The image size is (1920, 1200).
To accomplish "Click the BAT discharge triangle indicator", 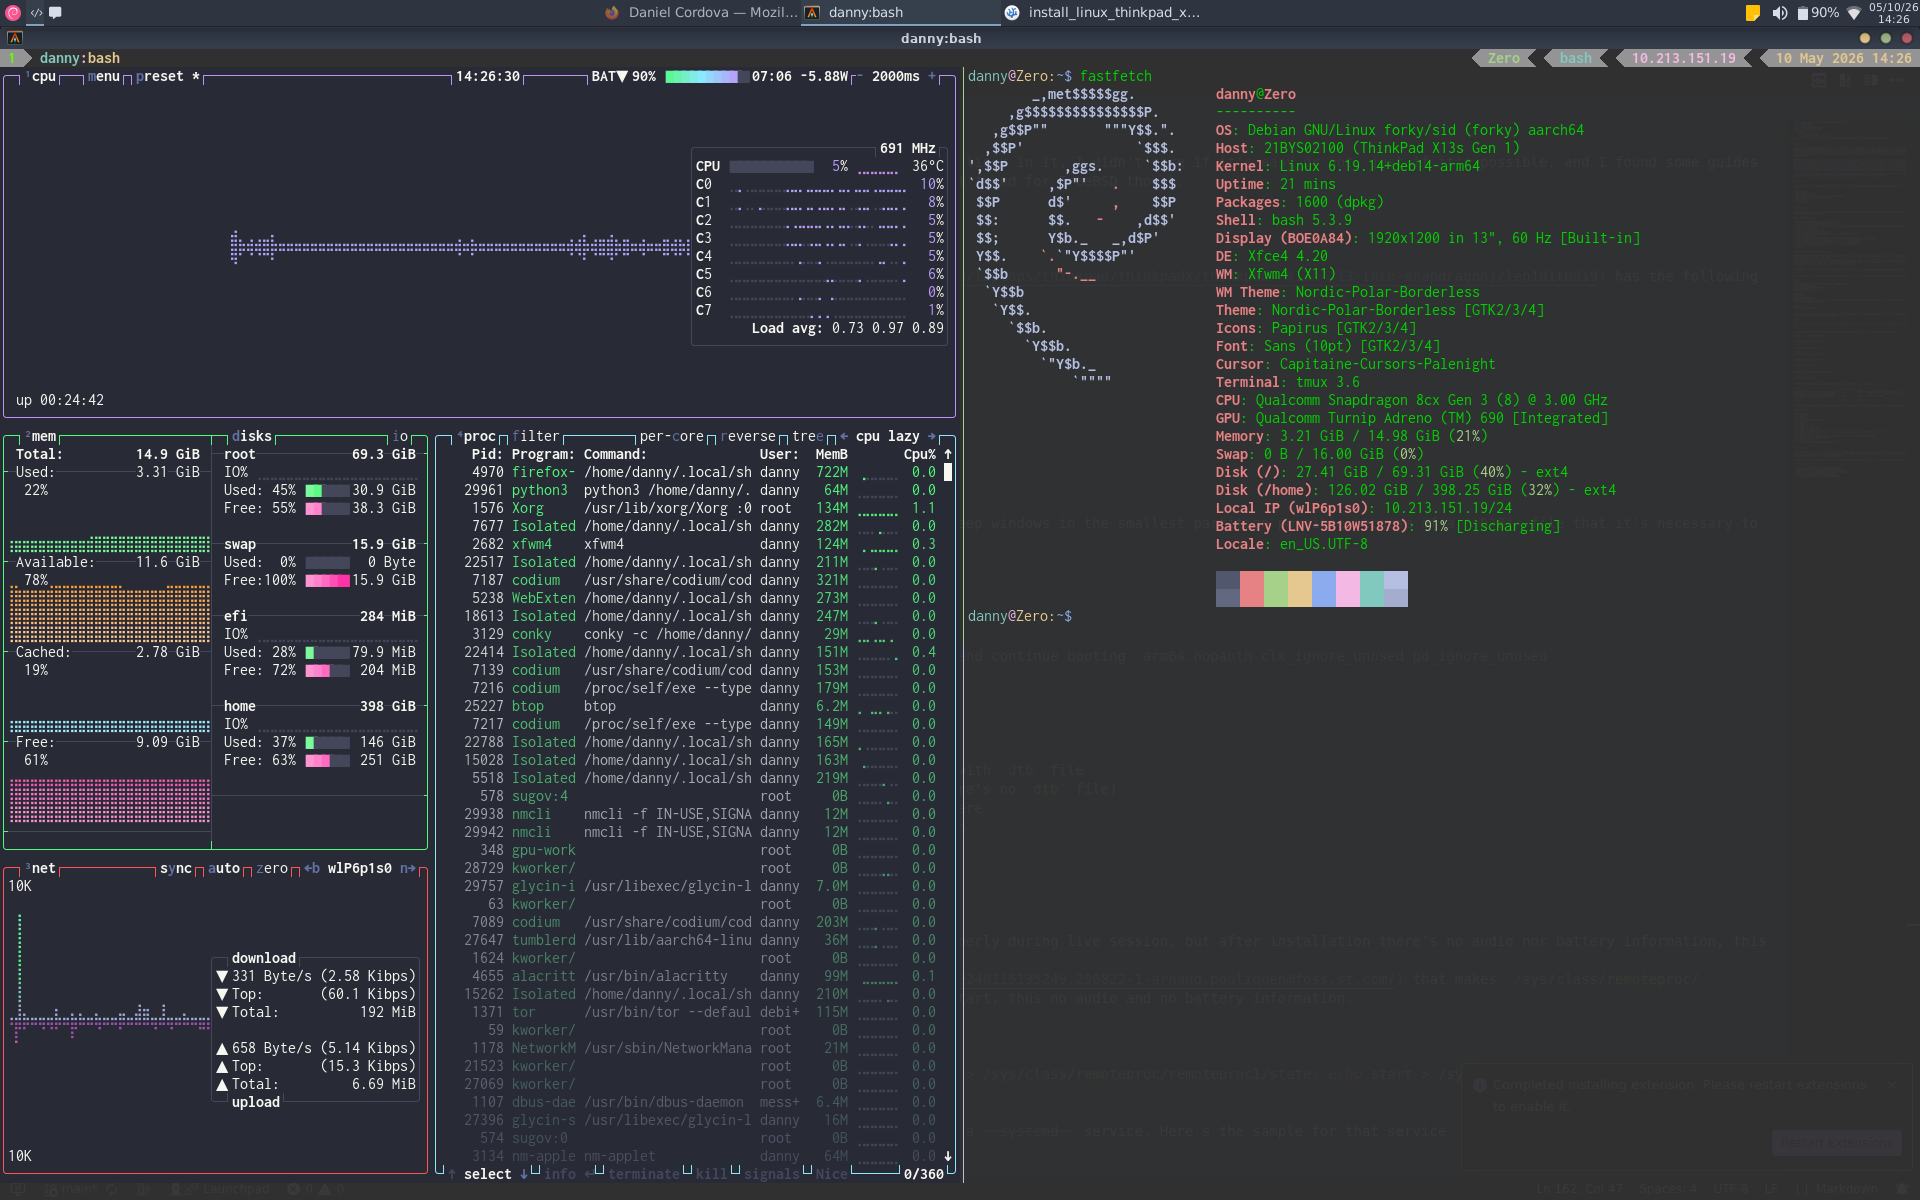I will click(x=622, y=76).
